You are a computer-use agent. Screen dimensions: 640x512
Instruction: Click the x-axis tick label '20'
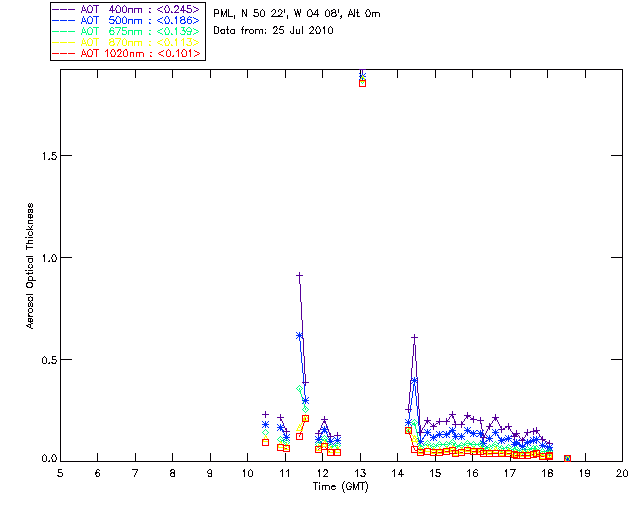[x=622, y=473]
